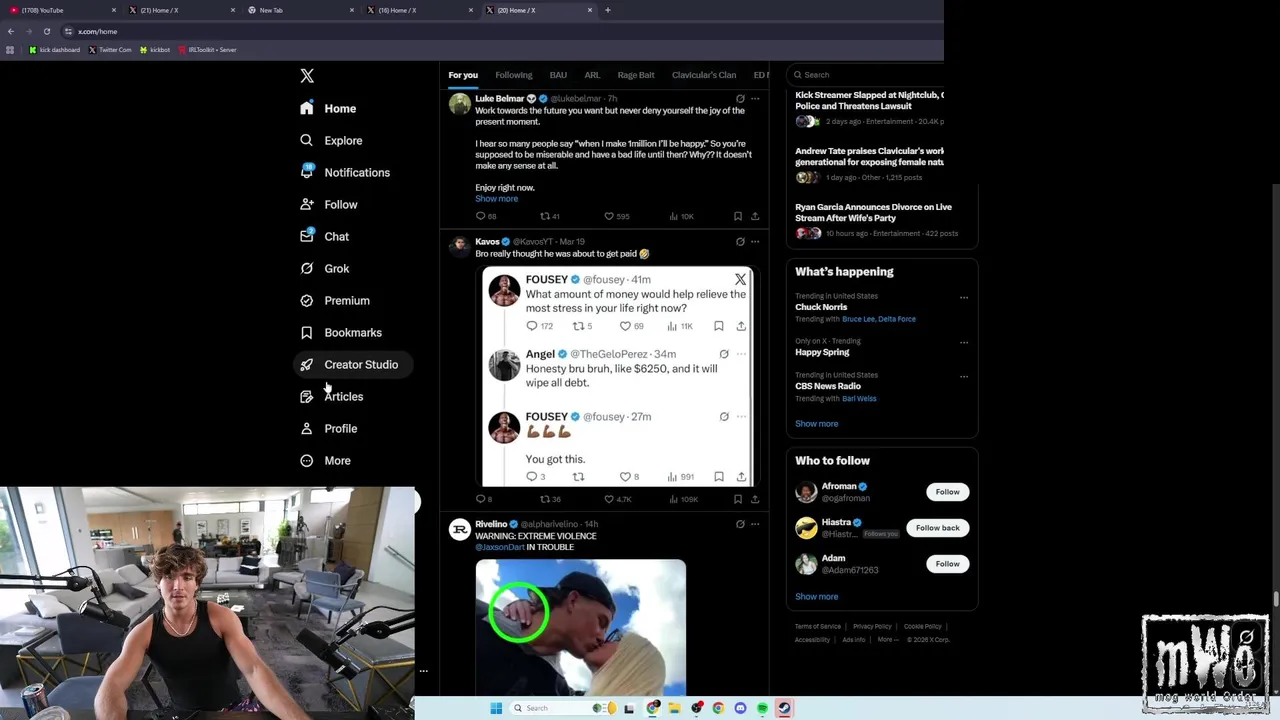Switch to the Rage Bait tab
Screen dimensions: 1280x720
coord(636,75)
